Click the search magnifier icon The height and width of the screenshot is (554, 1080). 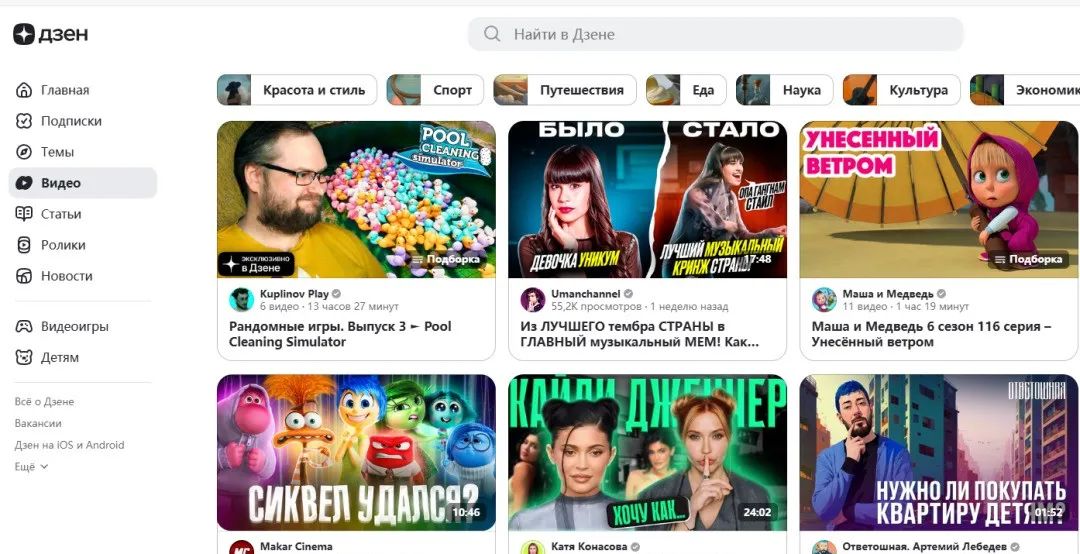[x=492, y=34]
